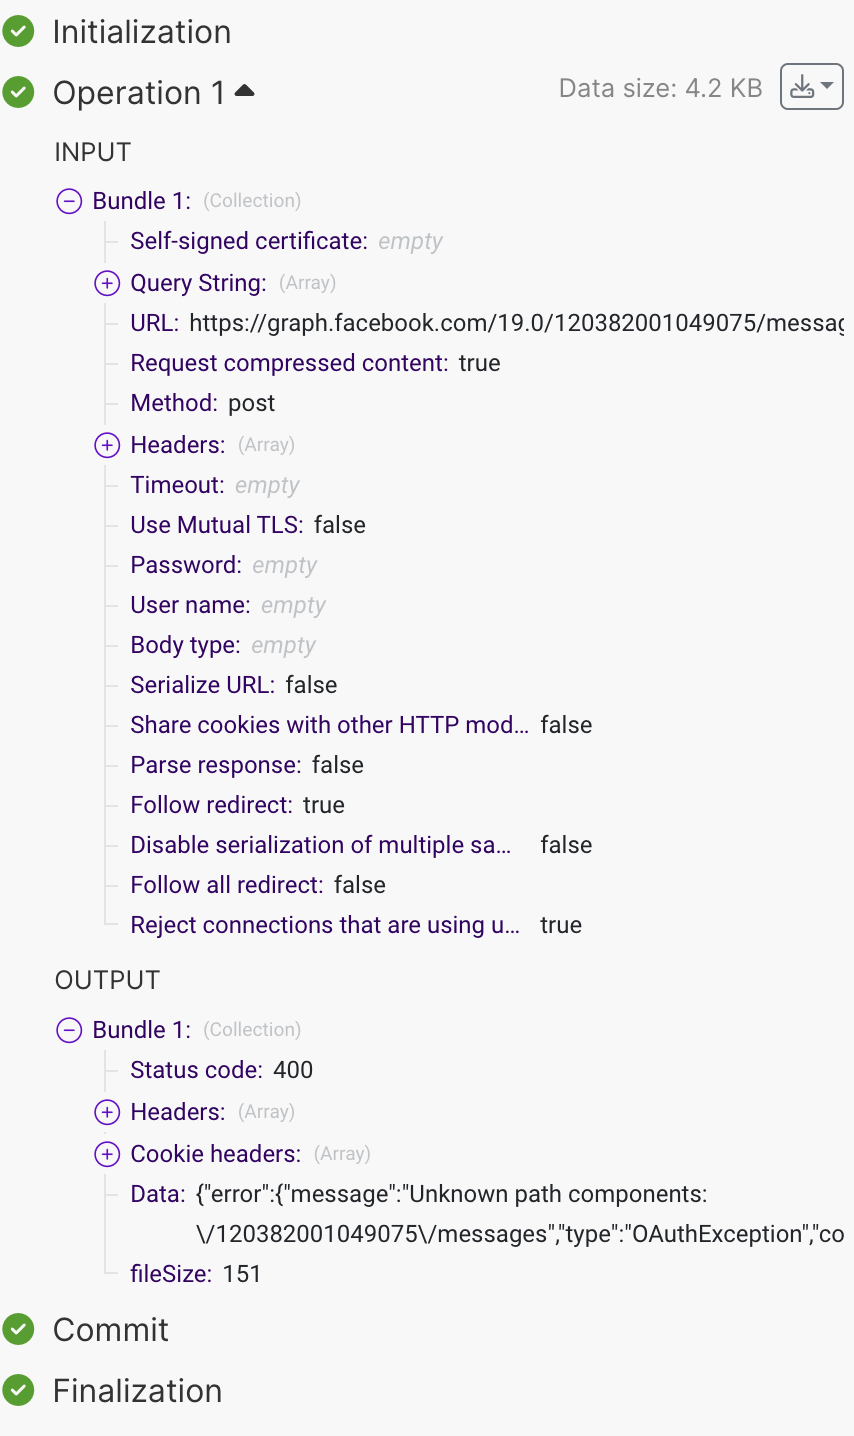Image resolution: width=854 pixels, height=1436 pixels.
Task: Click the green check icon beside Initialization
Action: click(19, 32)
